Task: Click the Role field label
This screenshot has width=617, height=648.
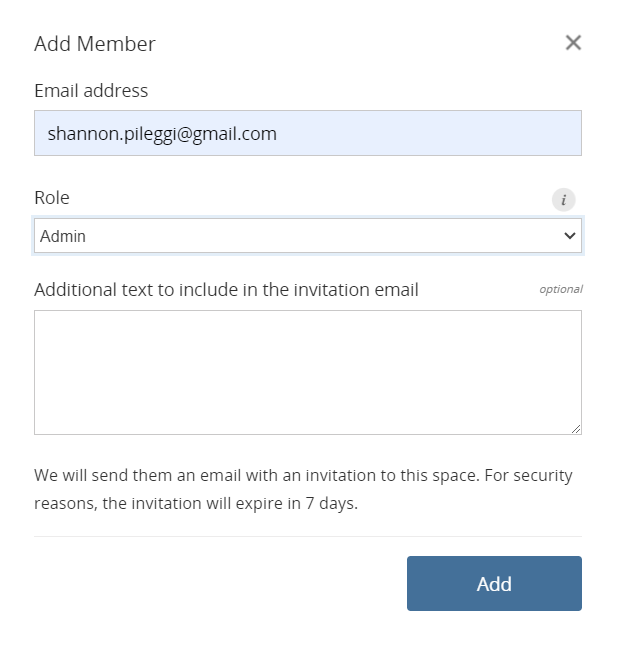Action: (x=52, y=198)
